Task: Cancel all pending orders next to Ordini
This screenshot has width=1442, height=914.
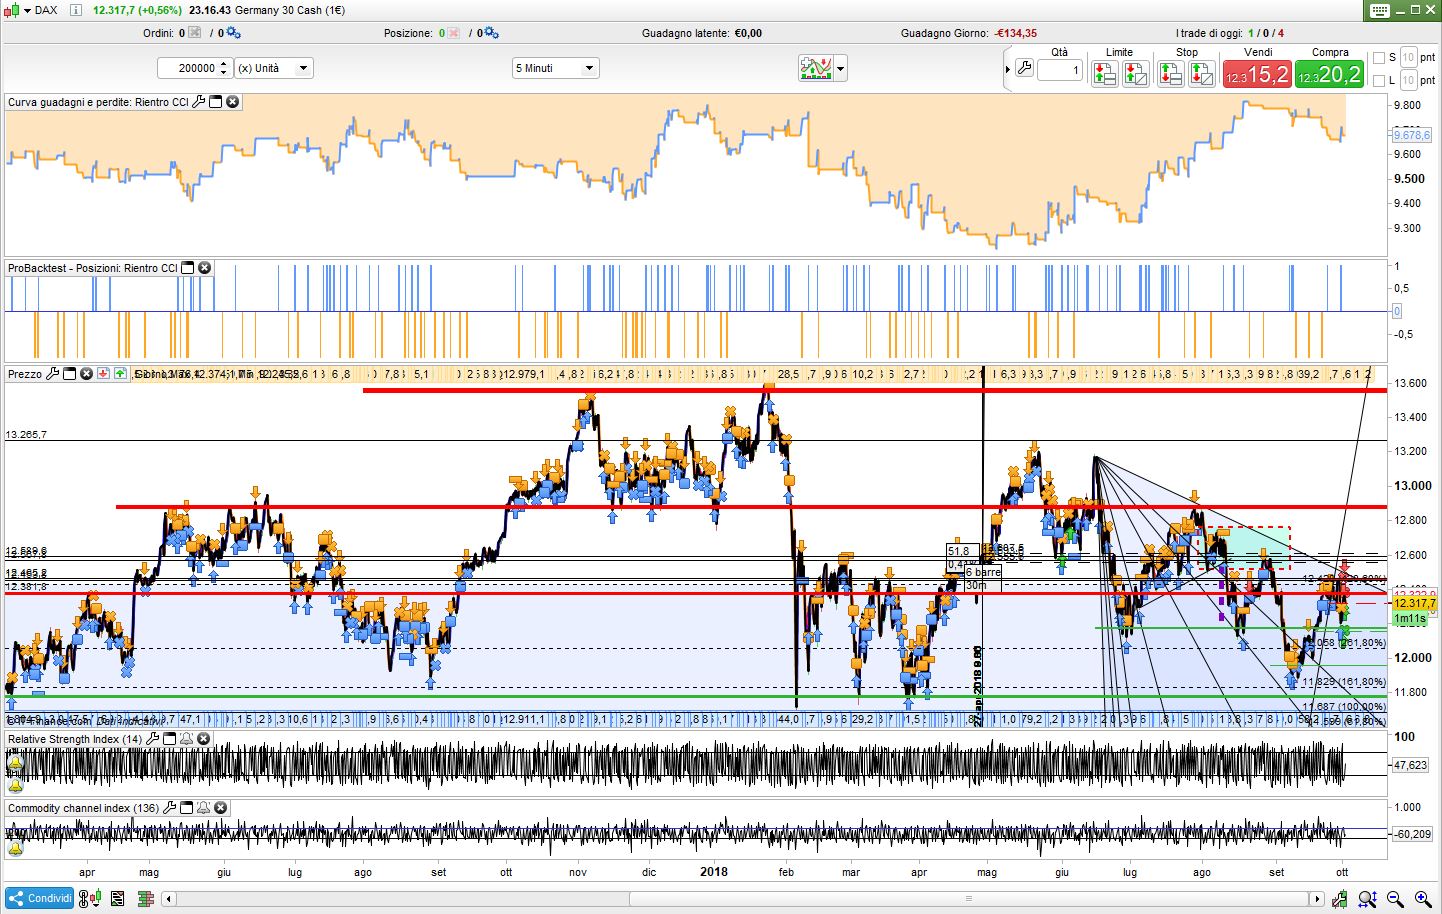Action: click(x=195, y=33)
